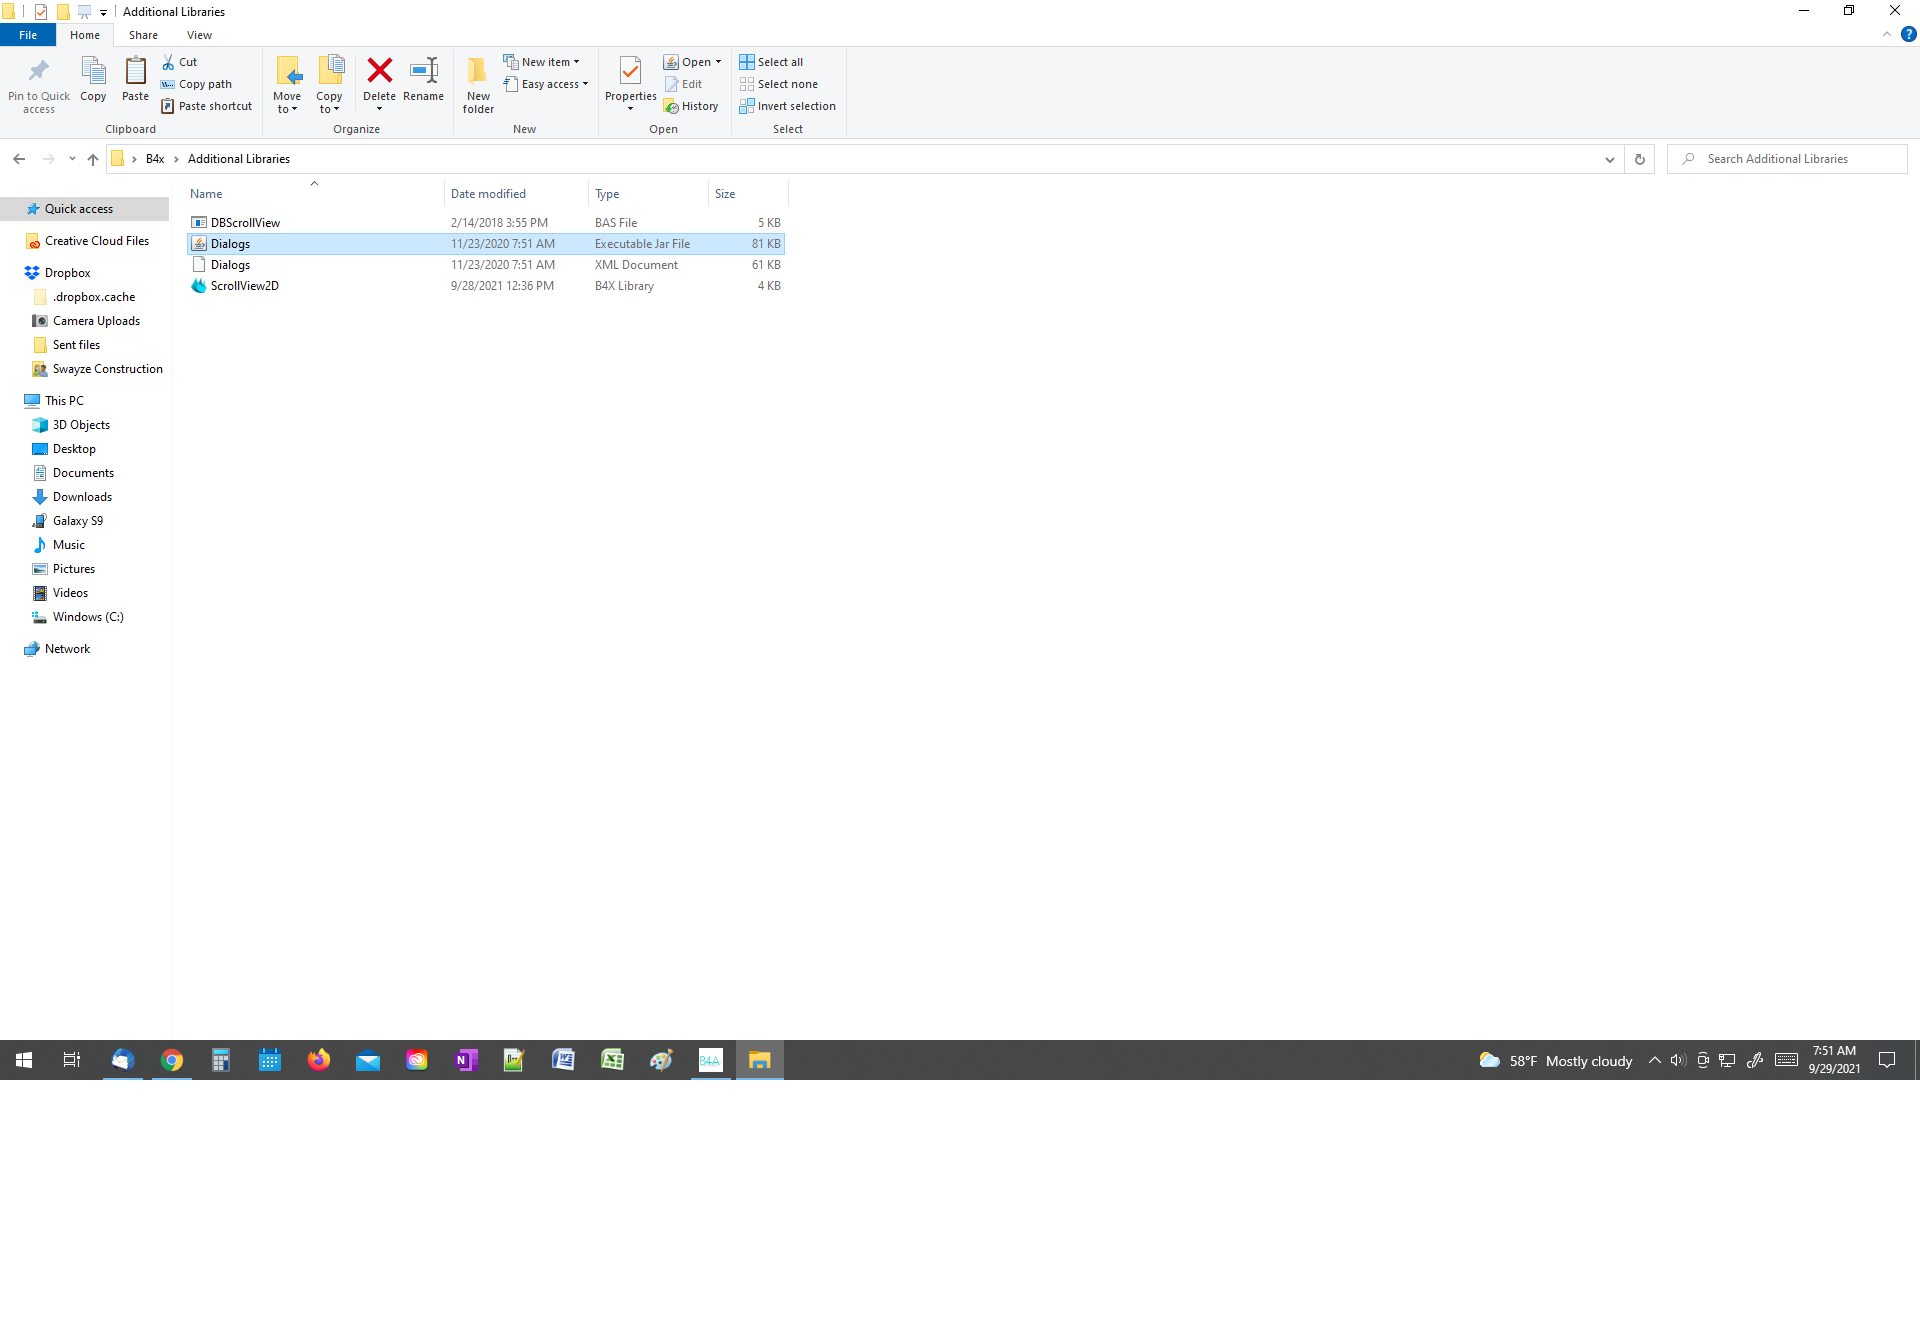The image size is (1920, 1339).
Task: Click the Paste clipboard icon
Action: click(135, 71)
